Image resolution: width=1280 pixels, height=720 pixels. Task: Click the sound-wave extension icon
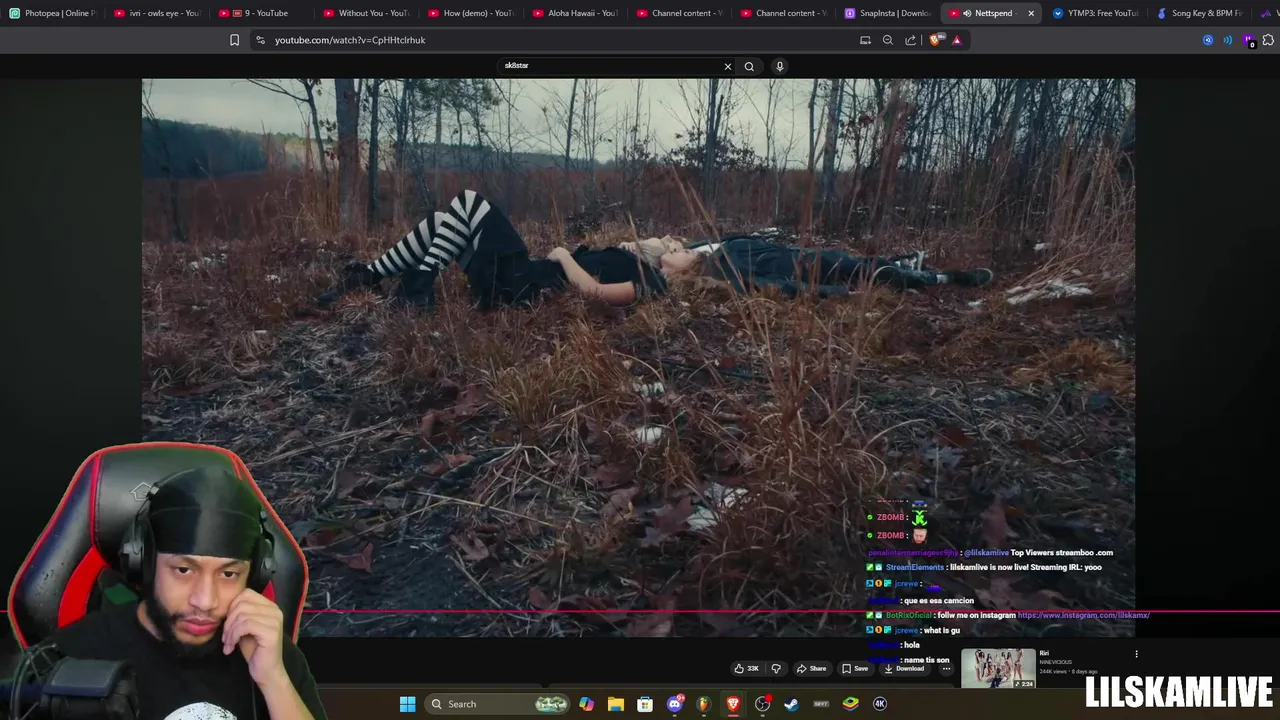pos(1228,40)
